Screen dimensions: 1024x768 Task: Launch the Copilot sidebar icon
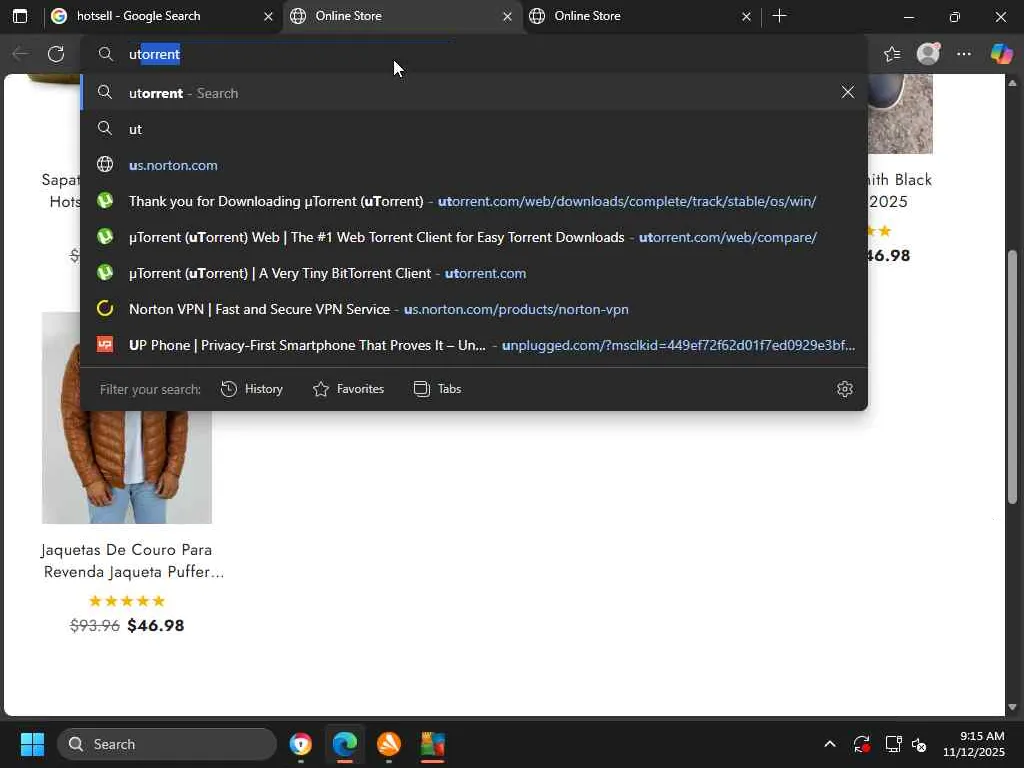pyautogui.click(x=1001, y=54)
